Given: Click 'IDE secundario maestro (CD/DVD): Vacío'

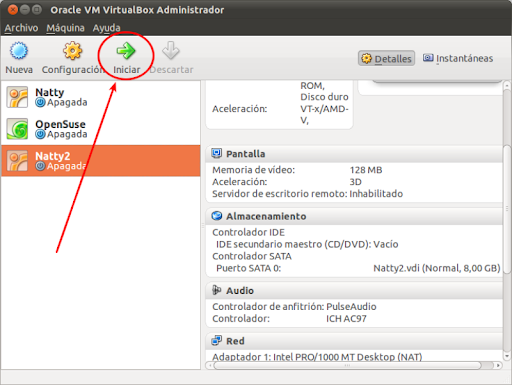Looking at the screenshot, I should tap(307, 244).
